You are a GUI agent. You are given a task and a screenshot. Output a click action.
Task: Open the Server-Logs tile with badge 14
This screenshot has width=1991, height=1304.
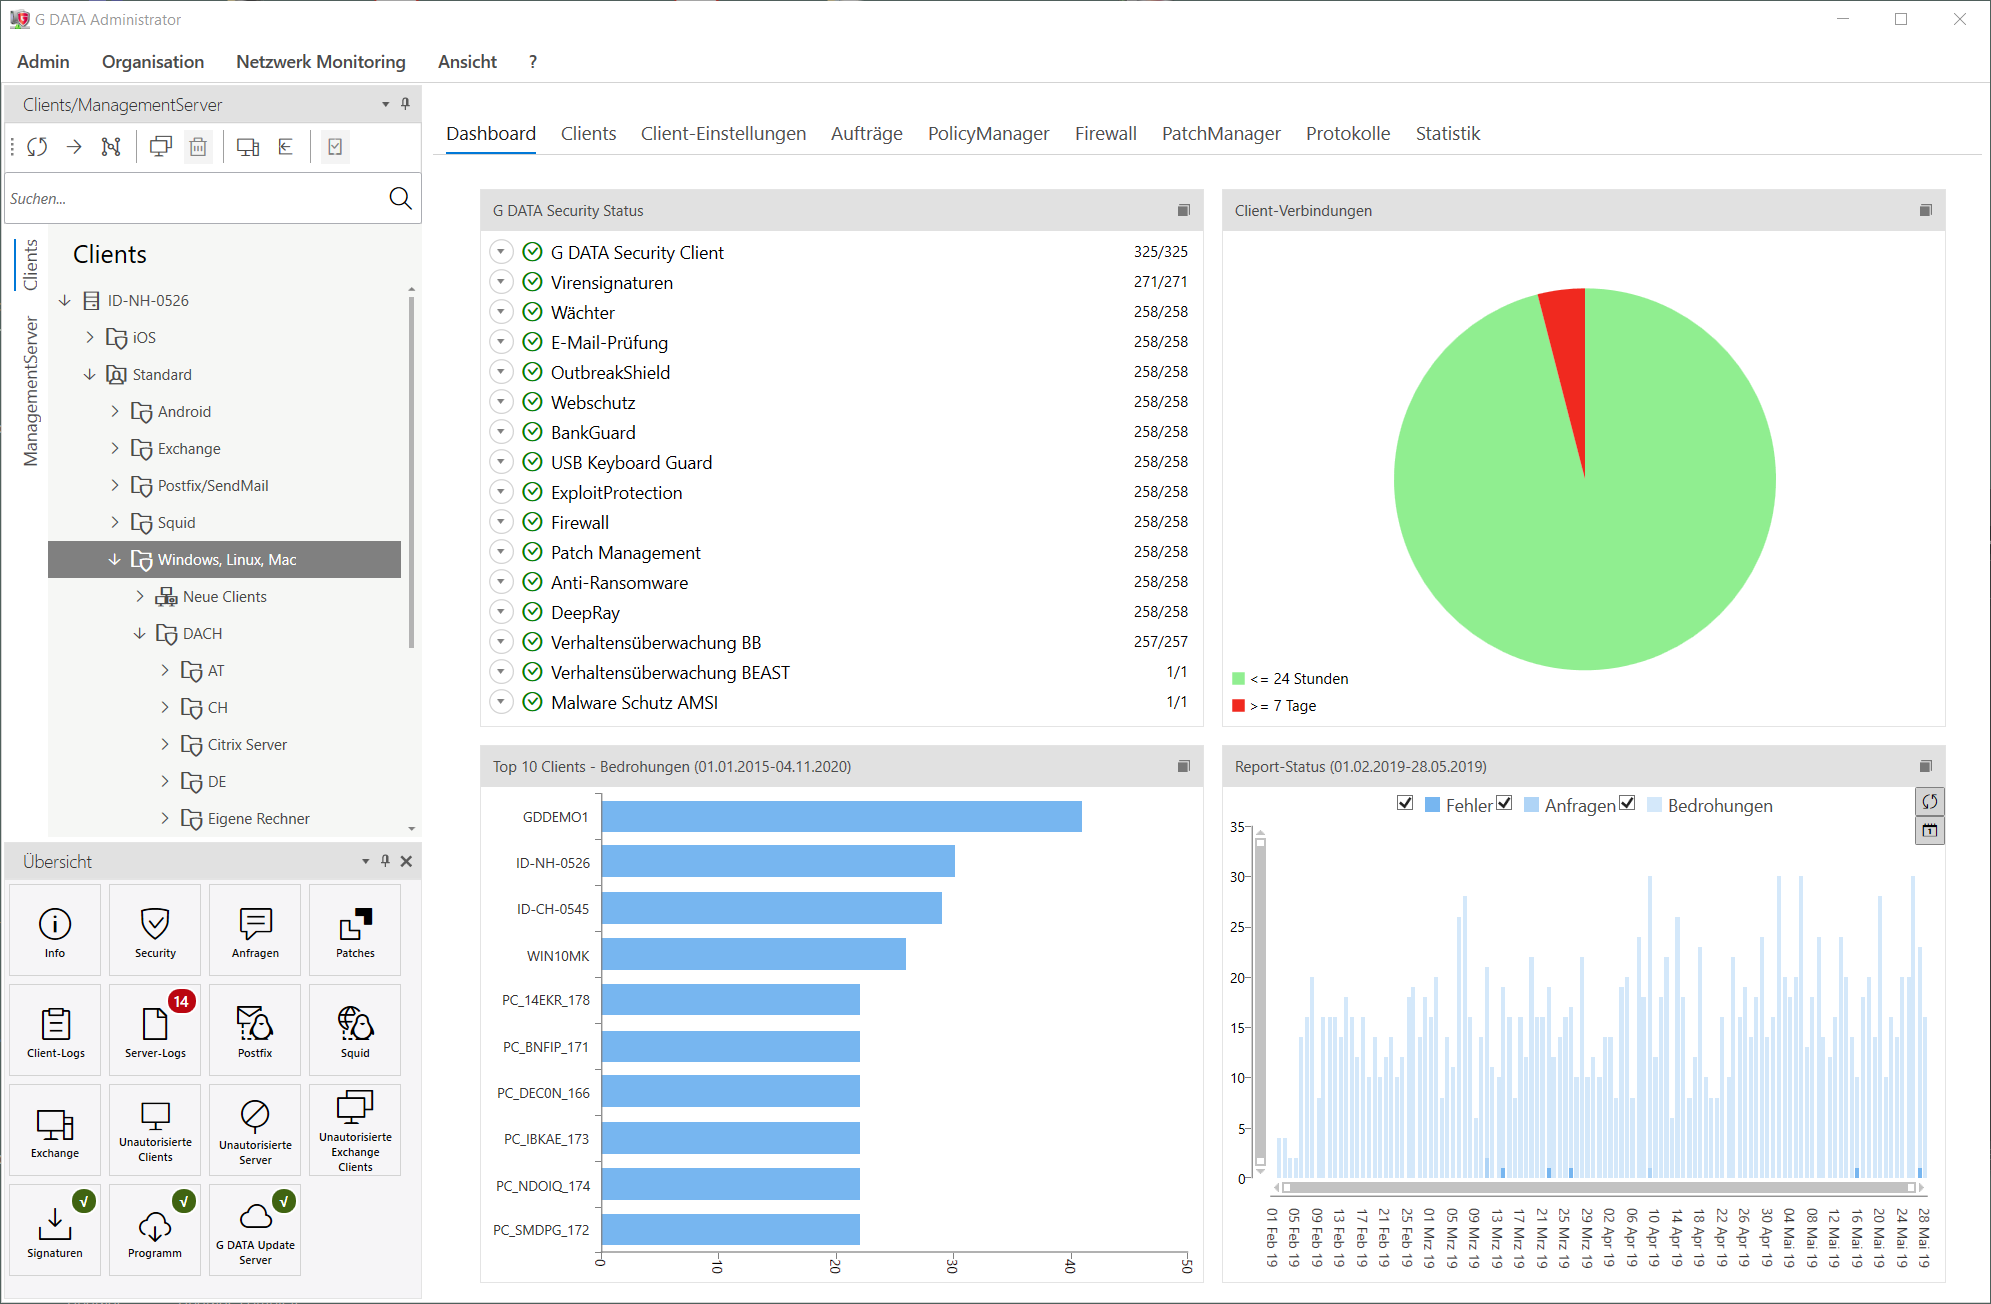click(x=155, y=1030)
